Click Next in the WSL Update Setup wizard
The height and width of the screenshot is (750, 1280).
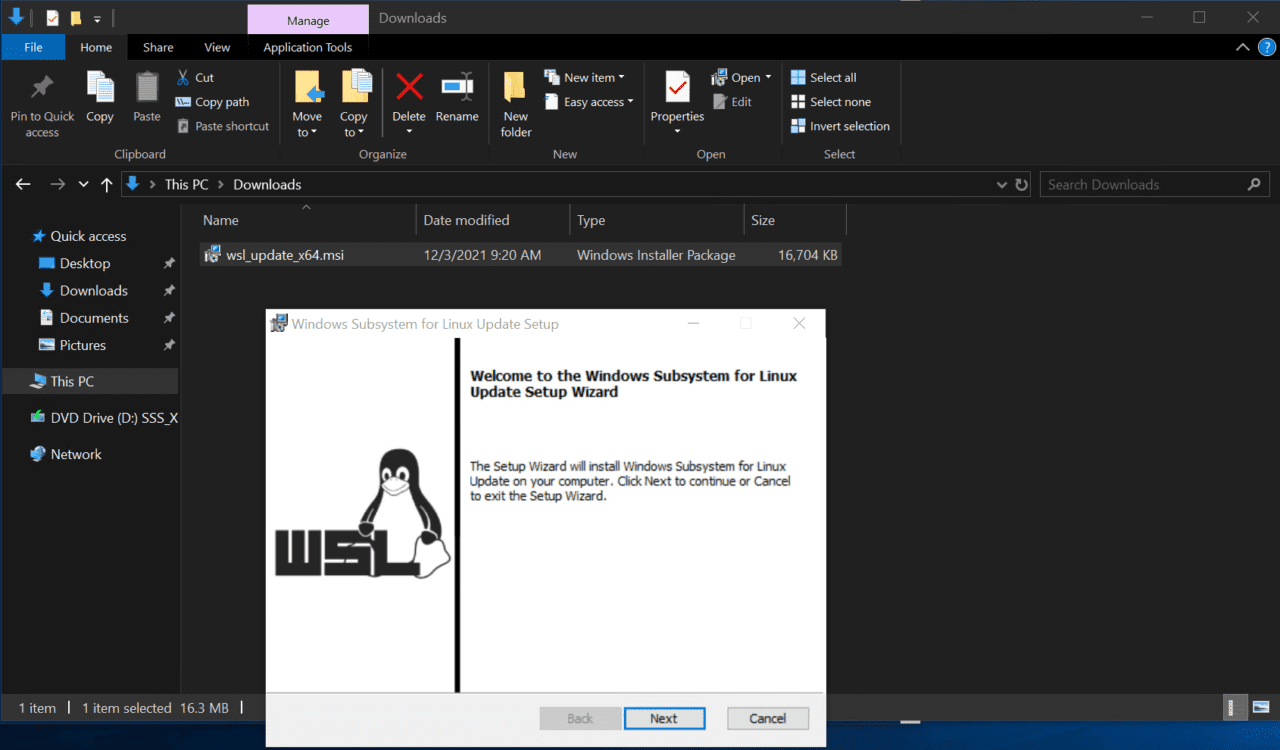[x=664, y=718]
